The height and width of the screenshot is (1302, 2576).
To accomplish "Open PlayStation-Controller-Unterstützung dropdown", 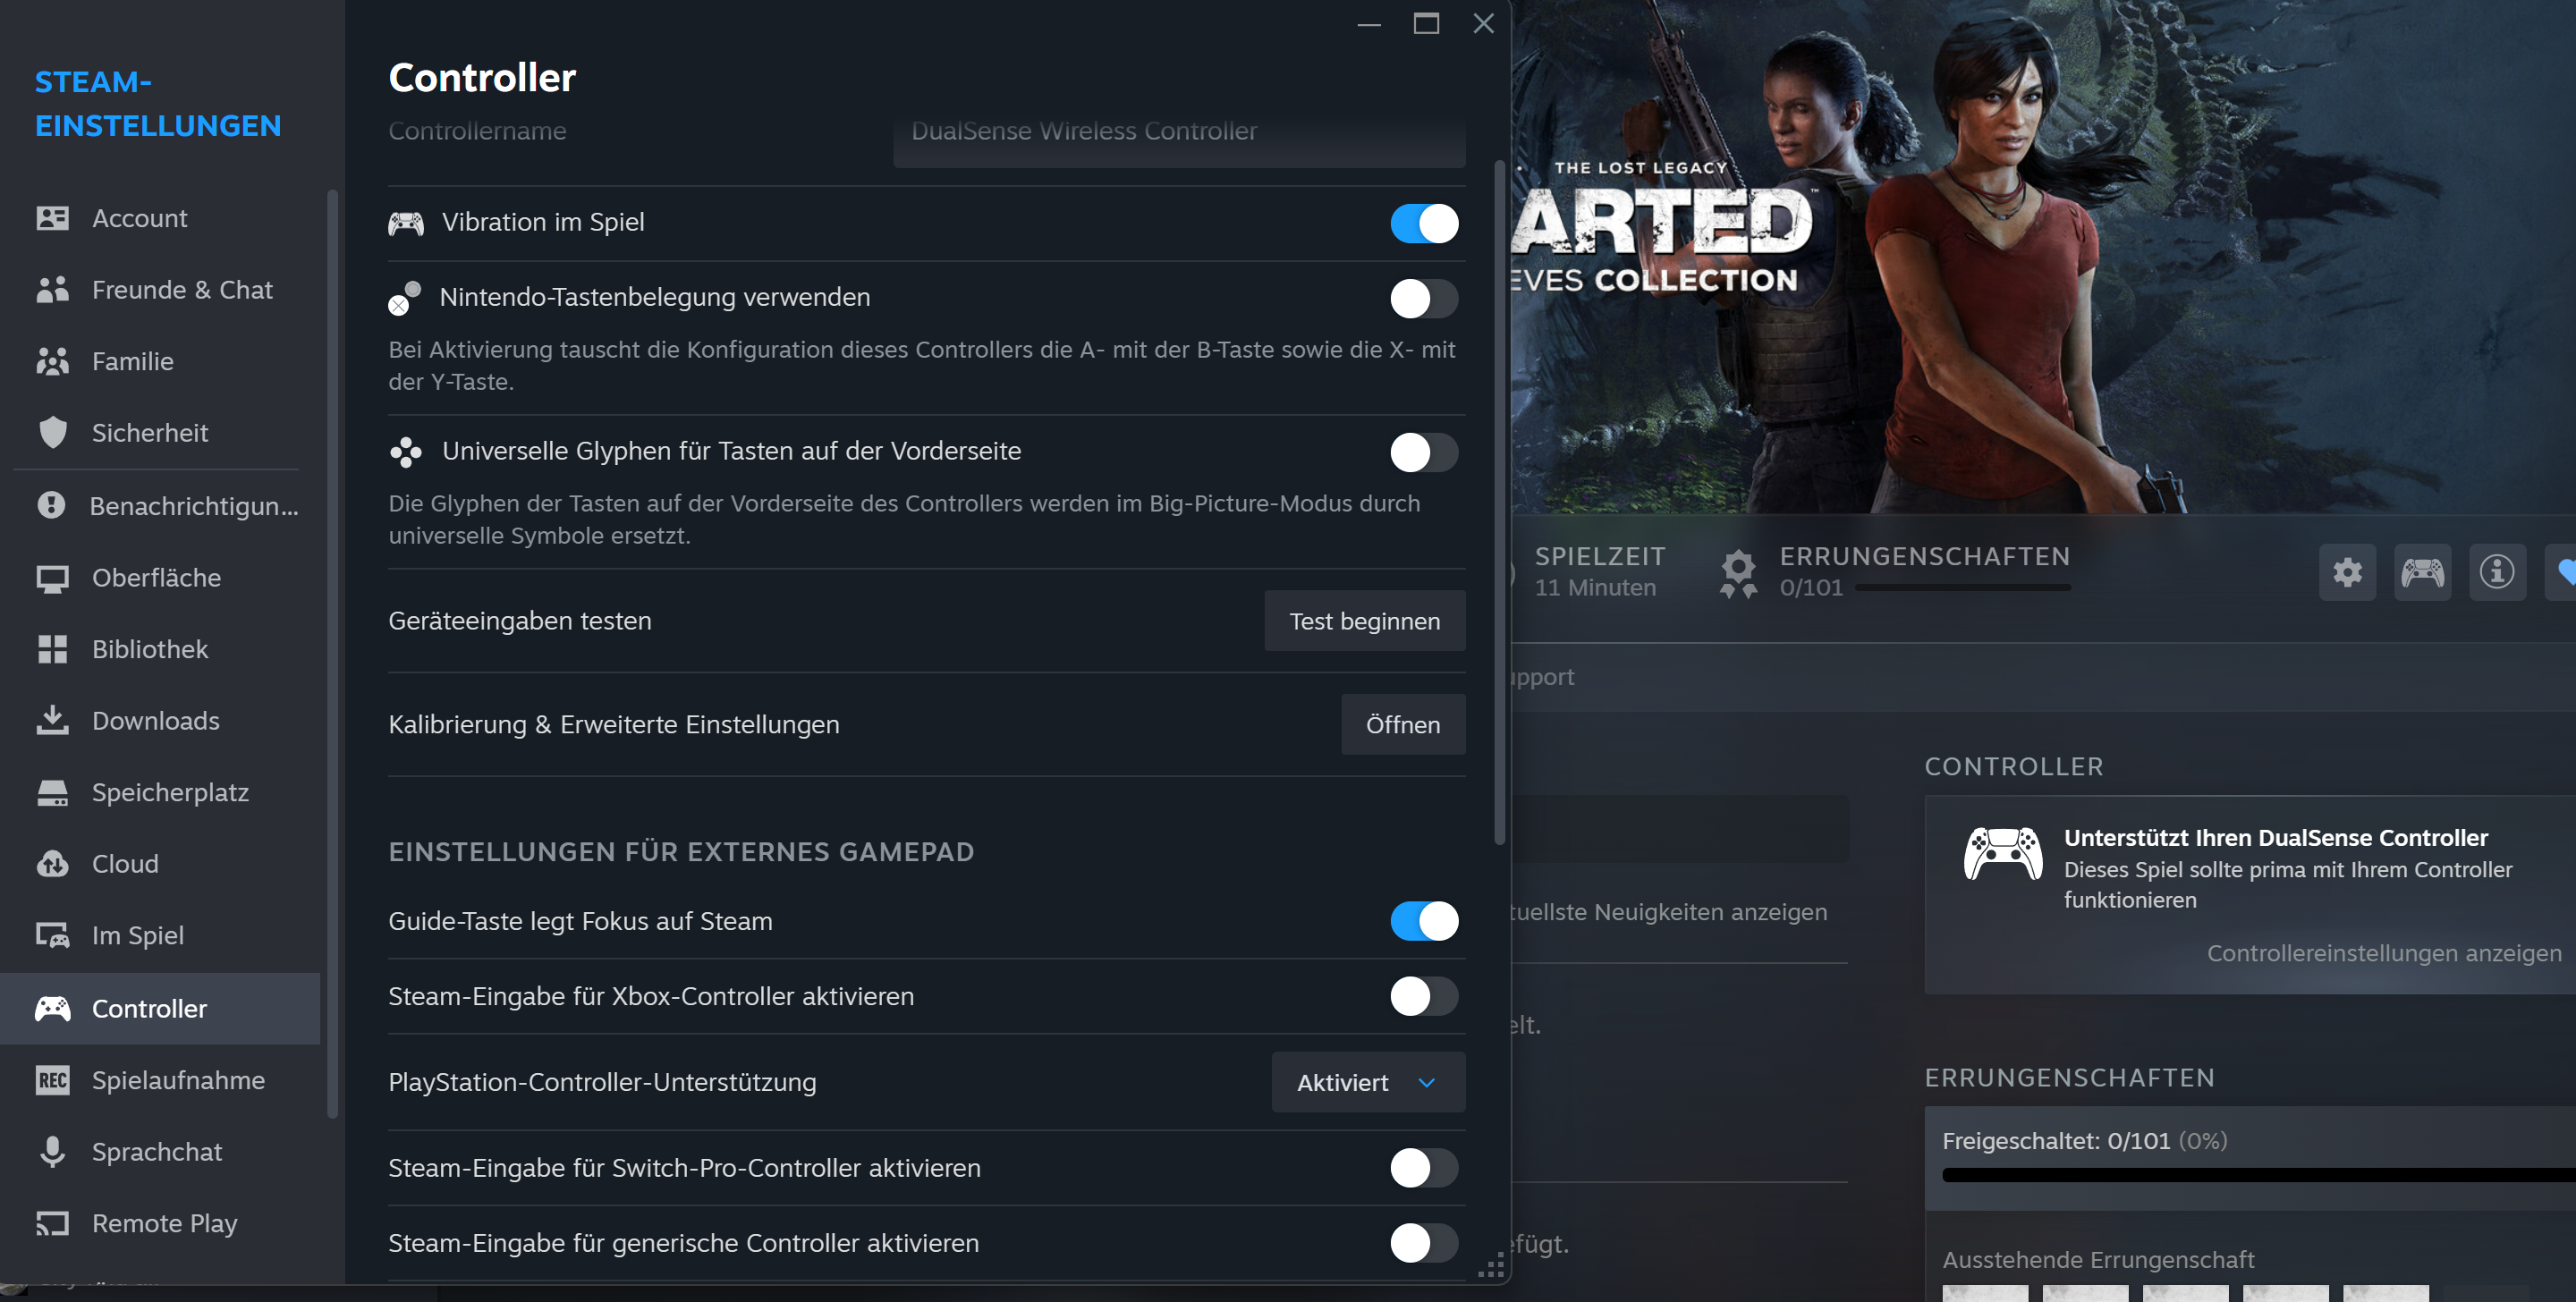I will point(1367,1082).
